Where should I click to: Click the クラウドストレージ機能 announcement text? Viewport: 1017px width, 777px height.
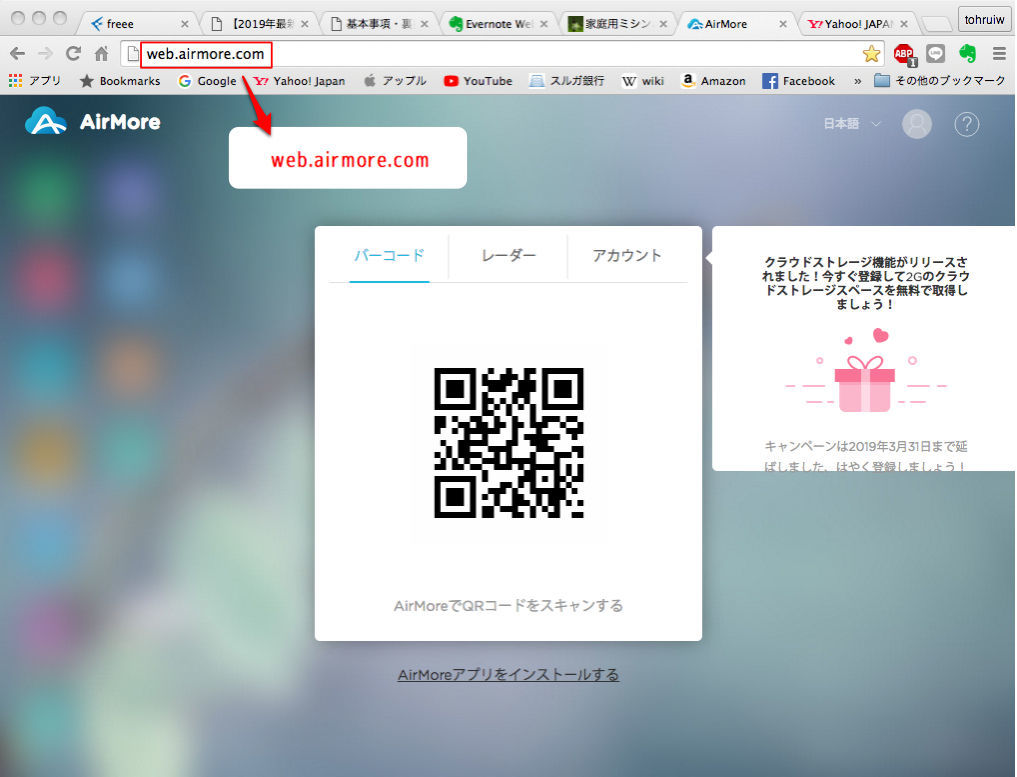[x=866, y=283]
